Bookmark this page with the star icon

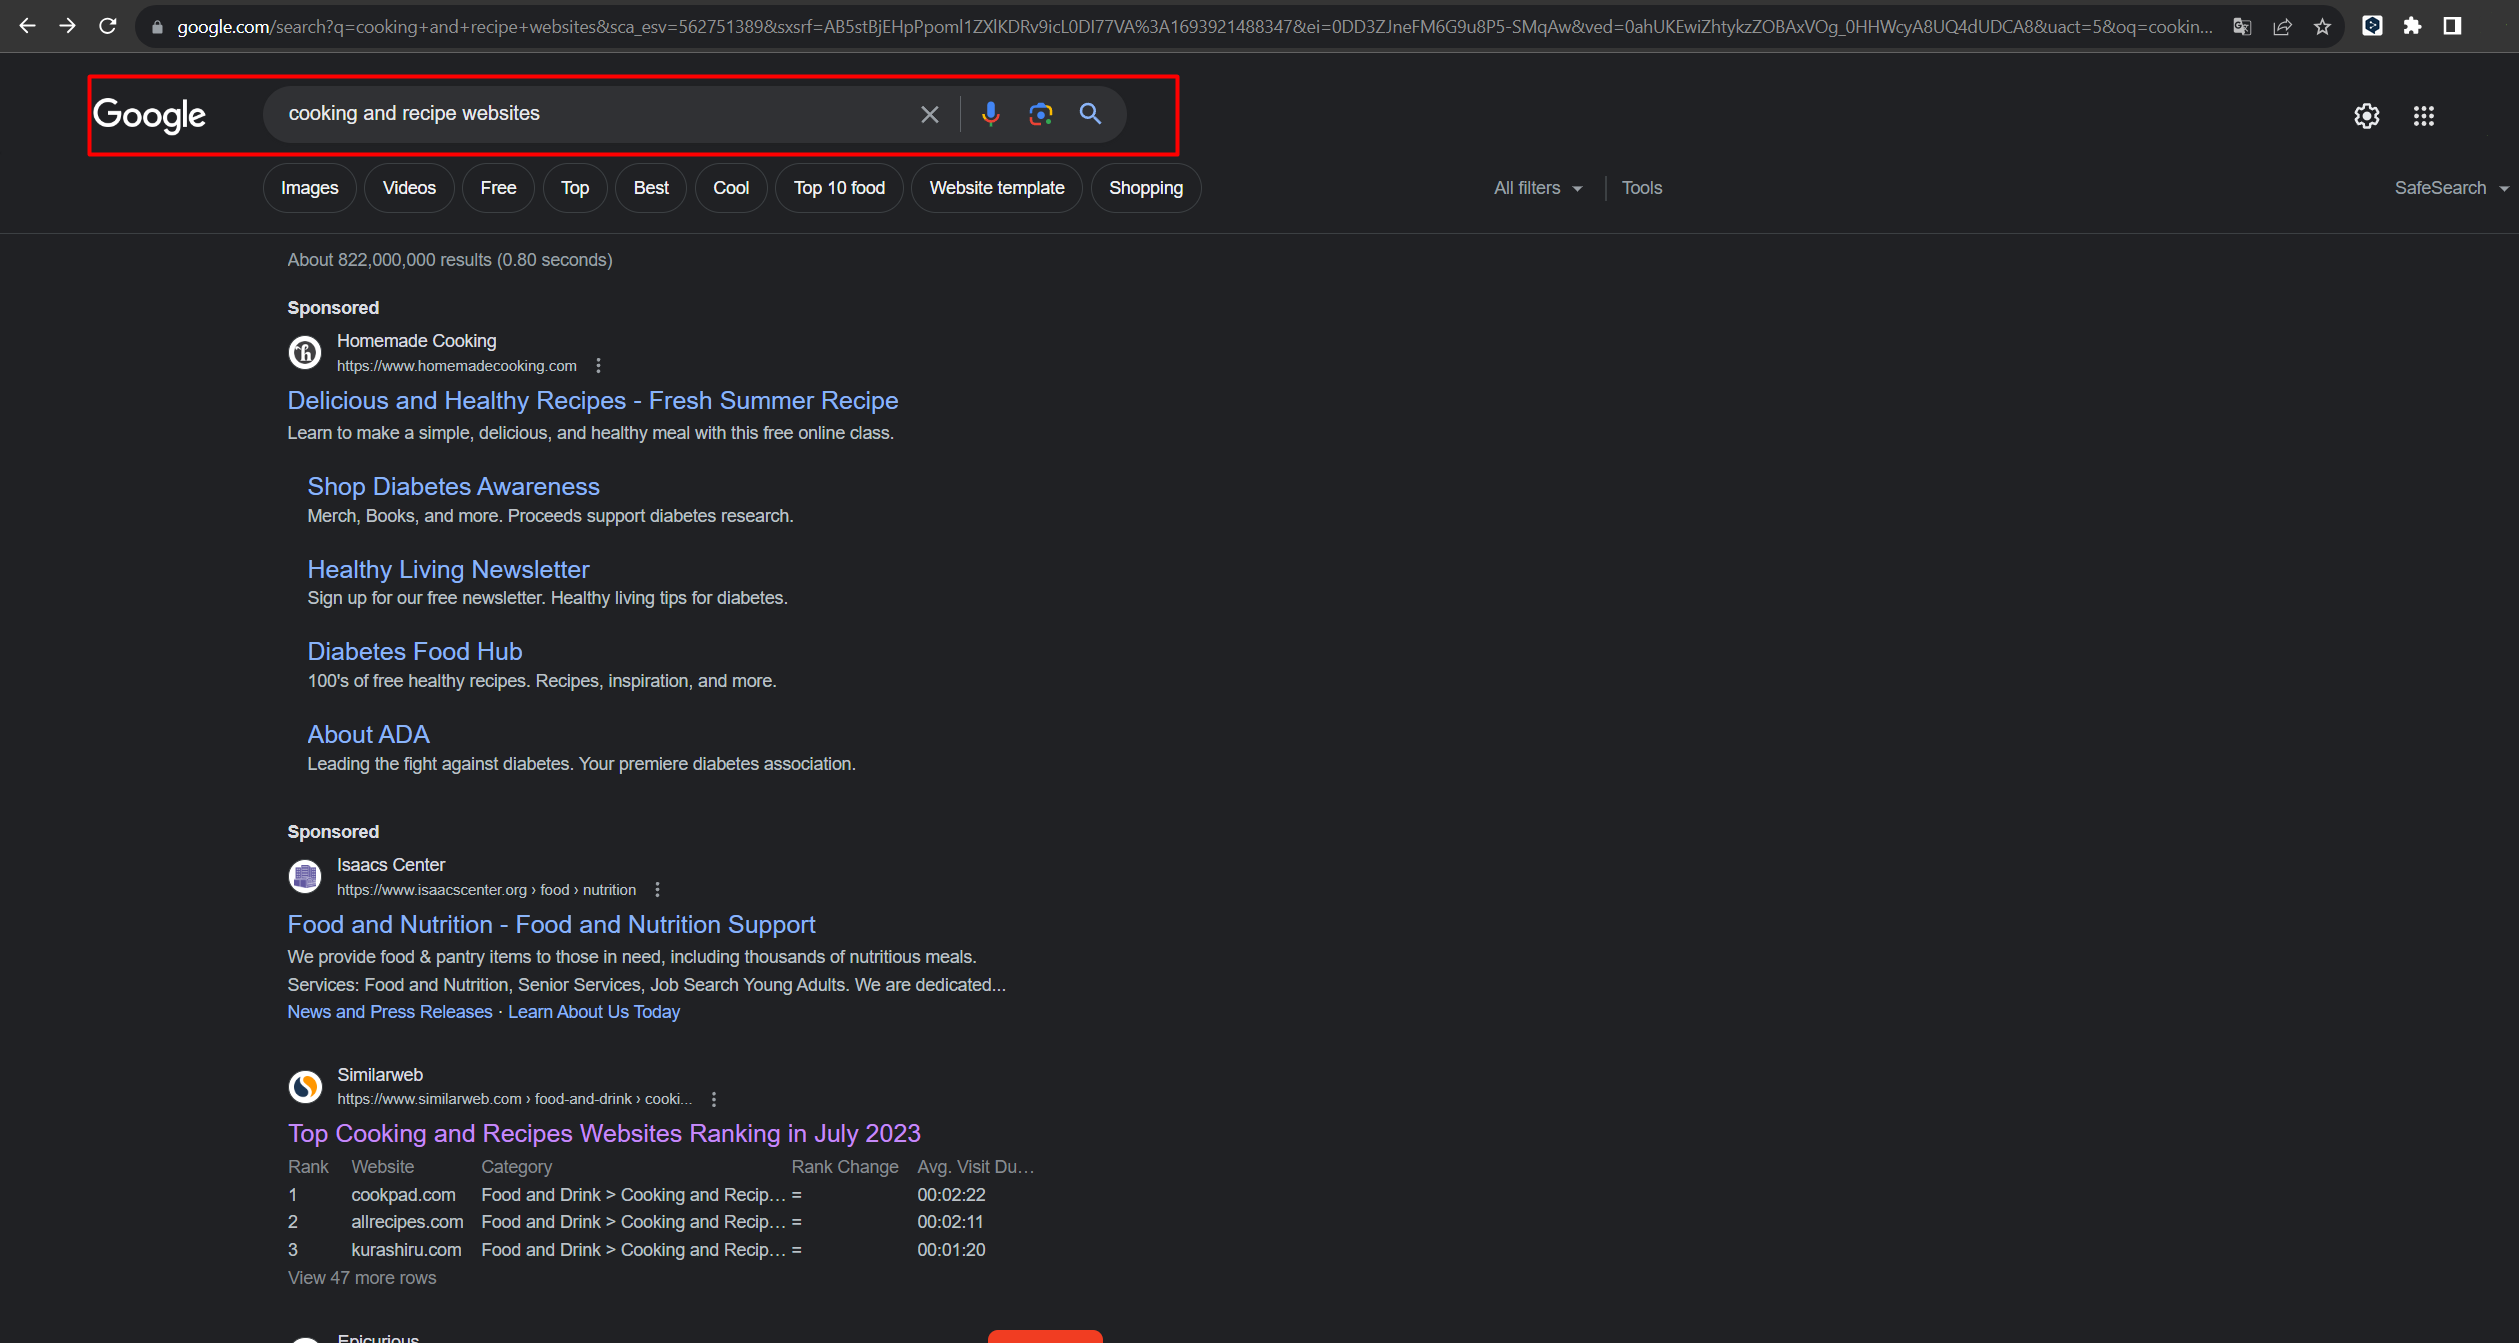(2322, 27)
